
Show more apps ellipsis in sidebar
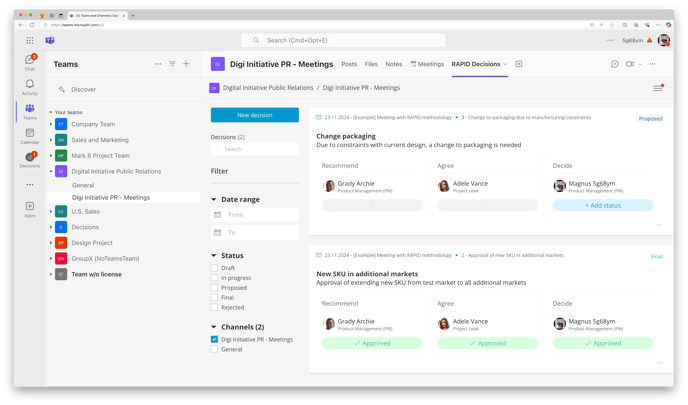tap(30, 185)
